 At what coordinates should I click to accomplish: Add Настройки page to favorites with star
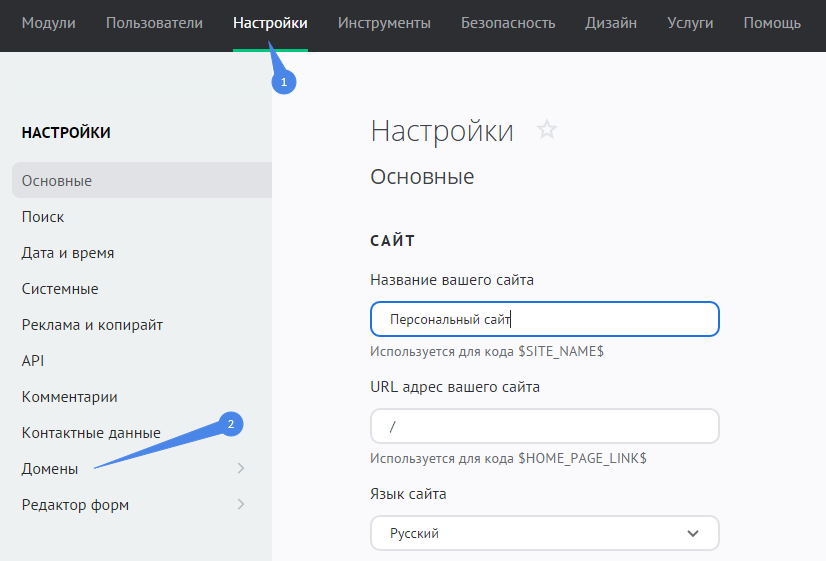pyautogui.click(x=546, y=130)
